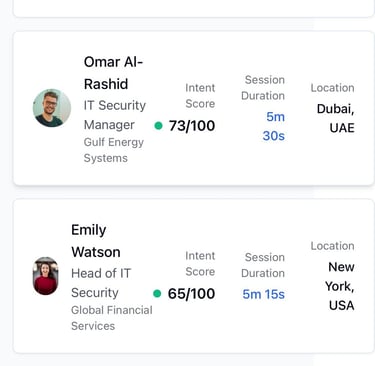The height and width of the screenshot is (366, 375).
Task: Open Omar Al-Rashid's name link
Action: point(113,73)
